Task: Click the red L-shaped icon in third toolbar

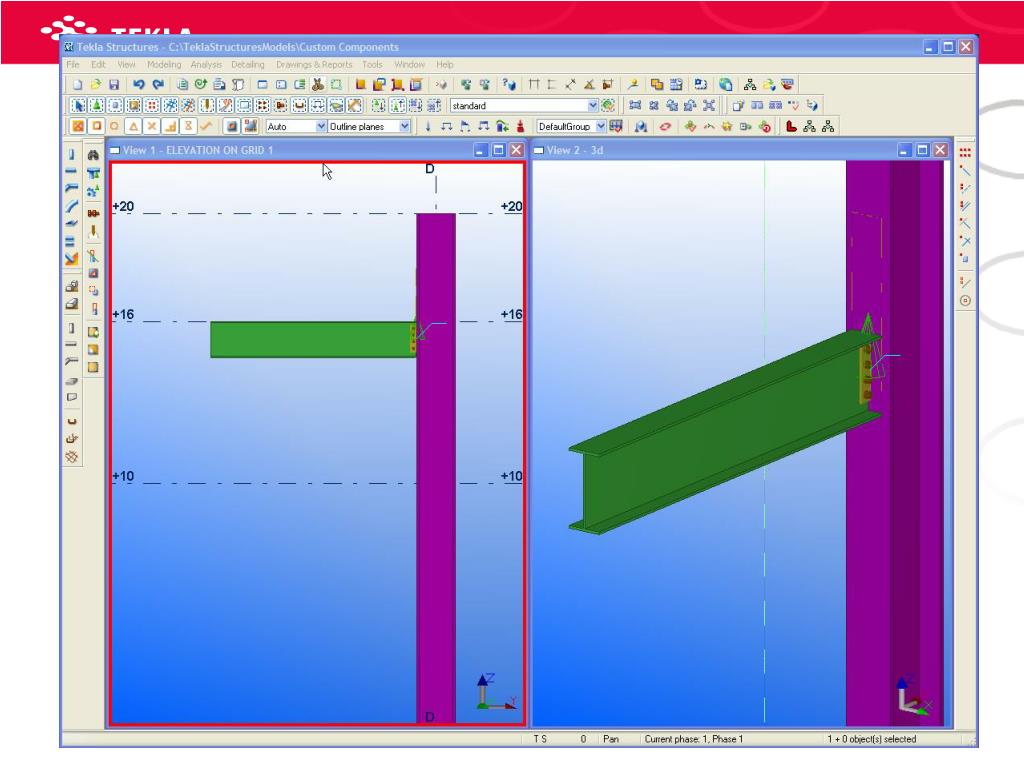Action: [x=792, y=126]
